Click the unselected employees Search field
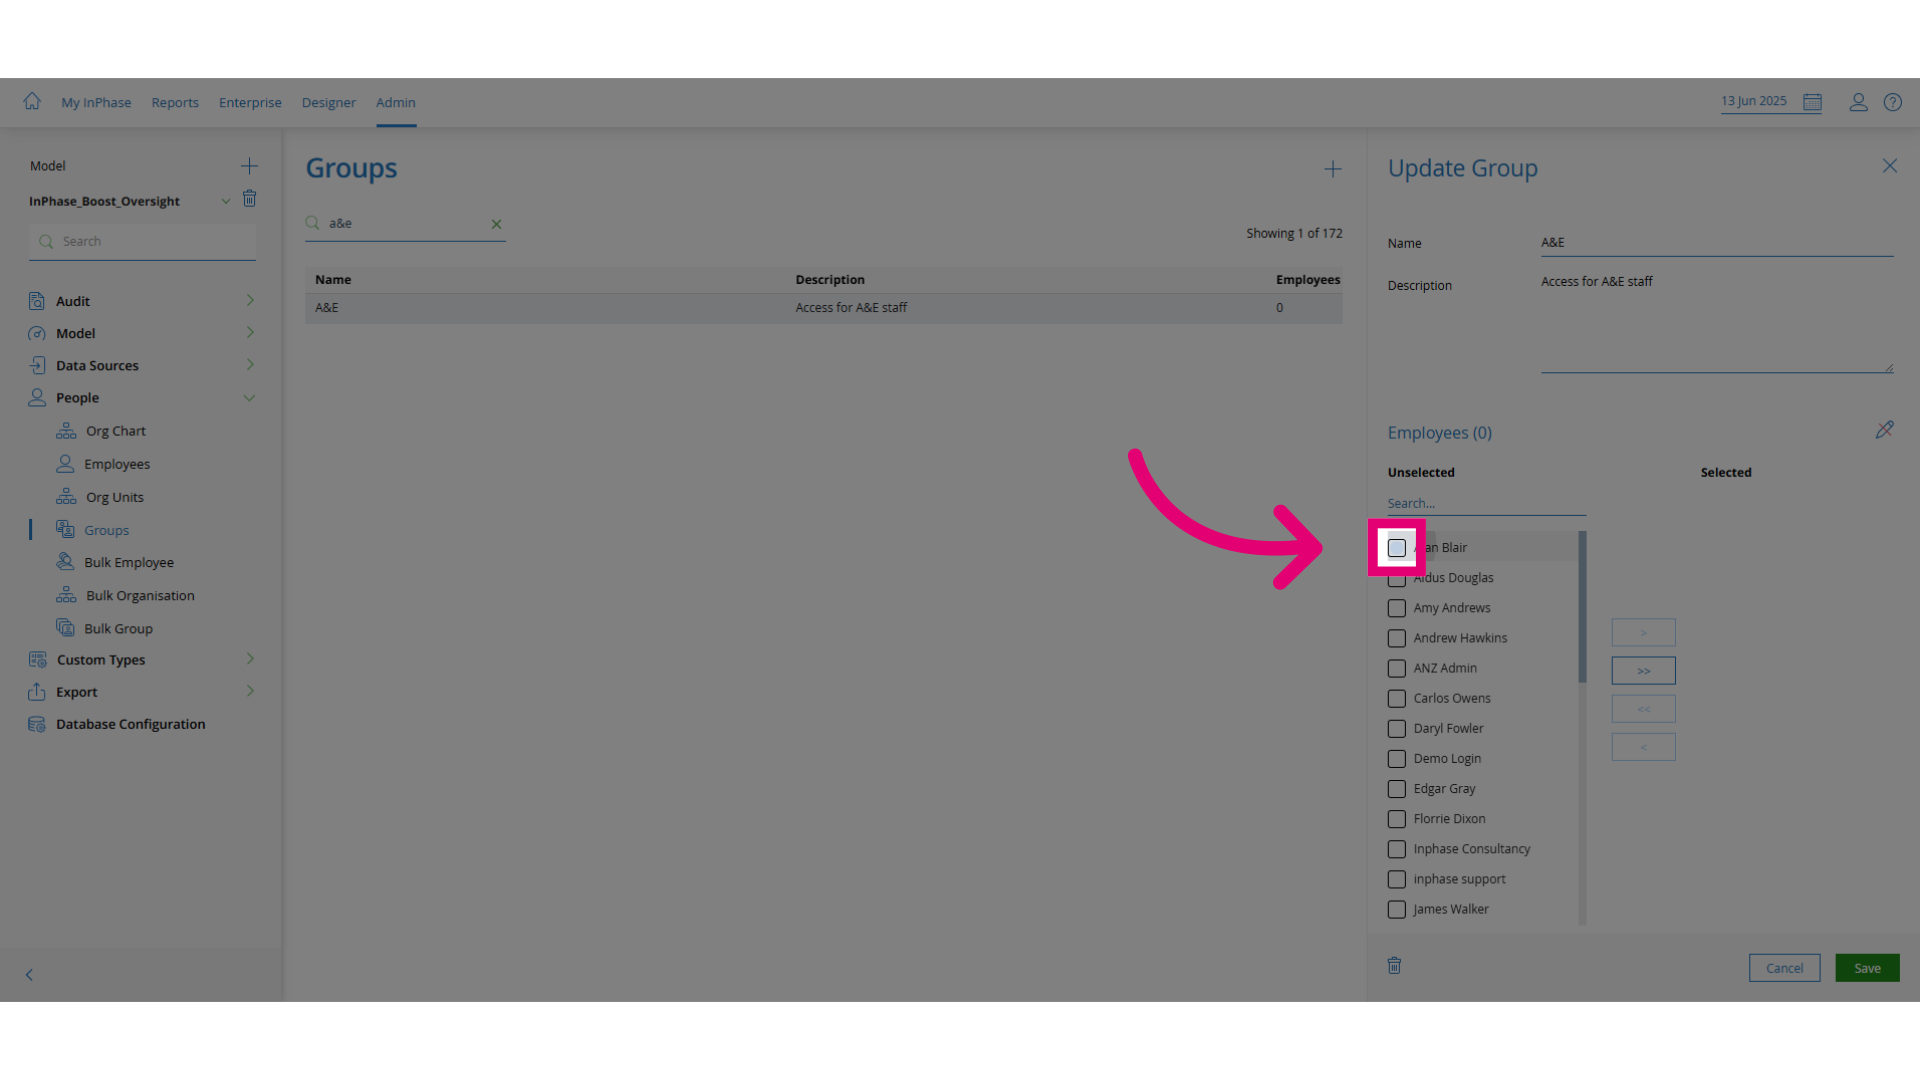This screenshot has width=1920, height=1080. [x=1487, y=503]
